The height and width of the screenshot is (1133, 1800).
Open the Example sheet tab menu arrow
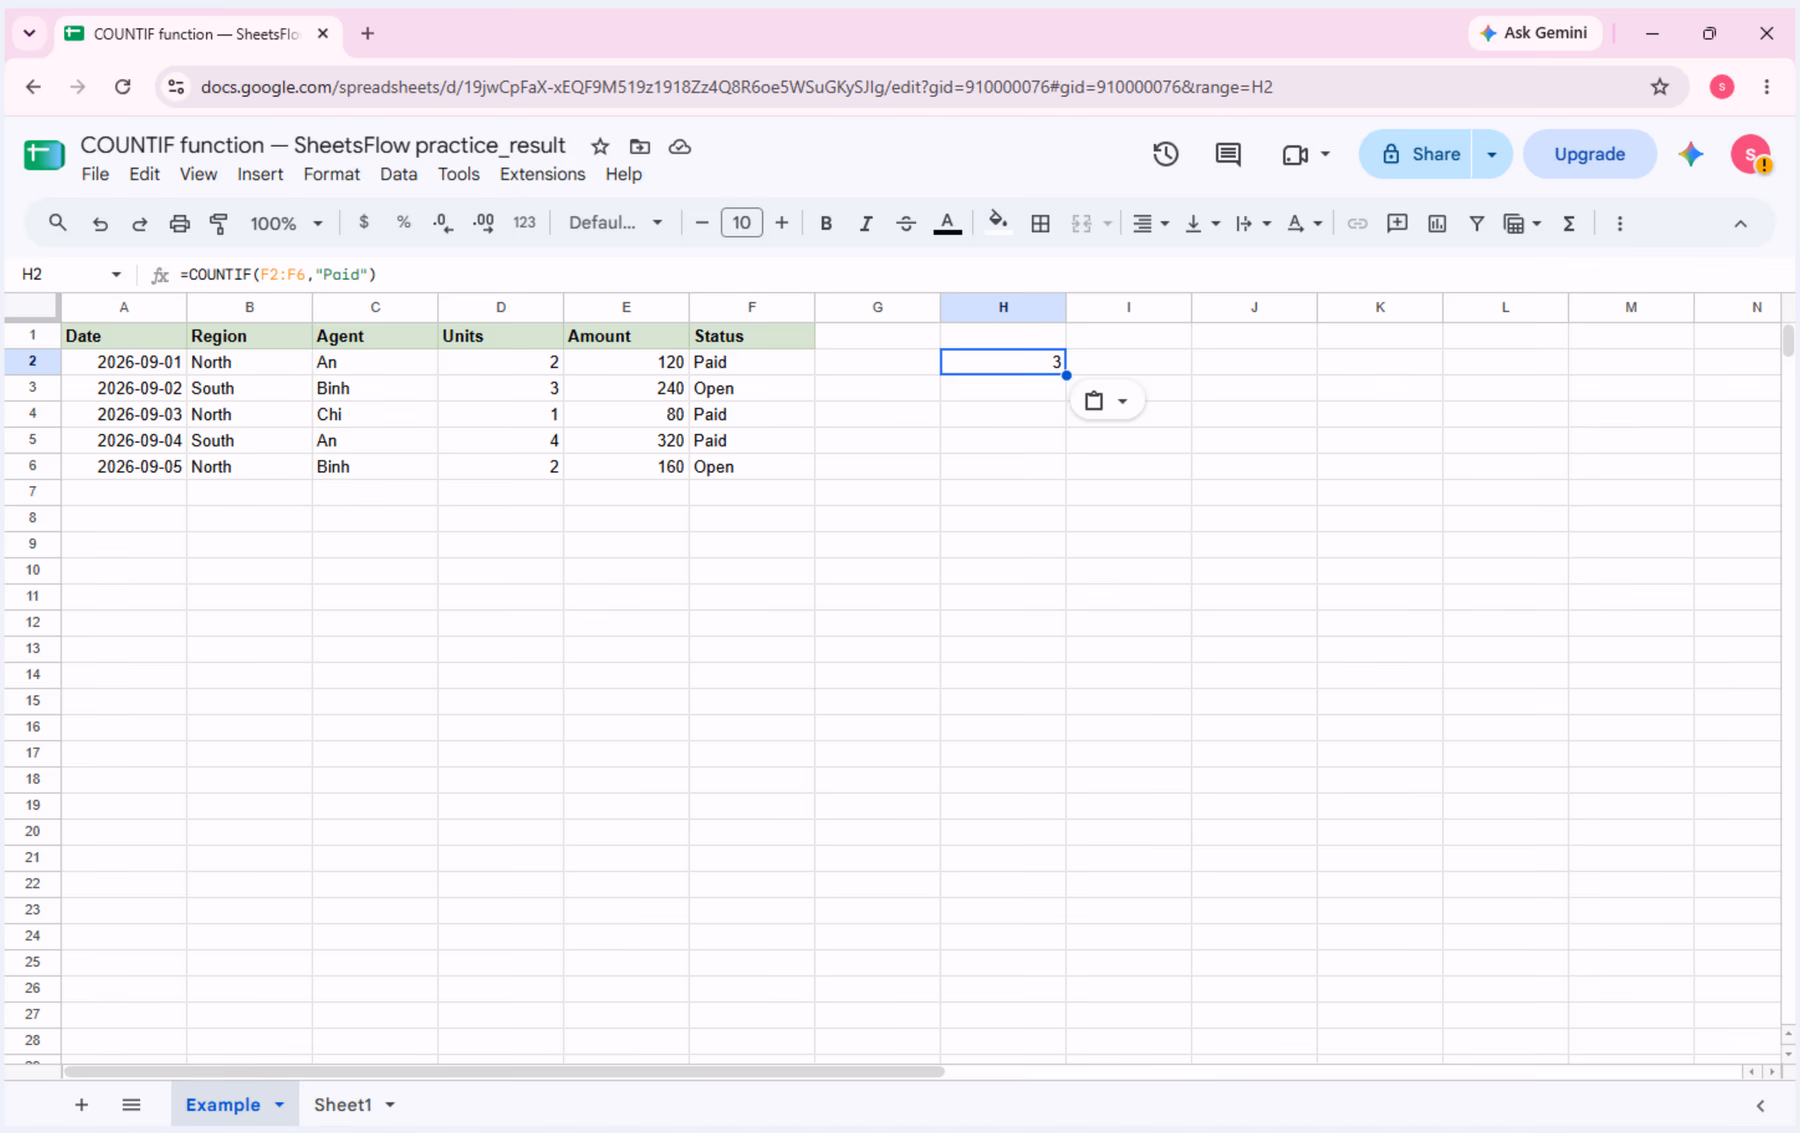(x=280, y=1105)
